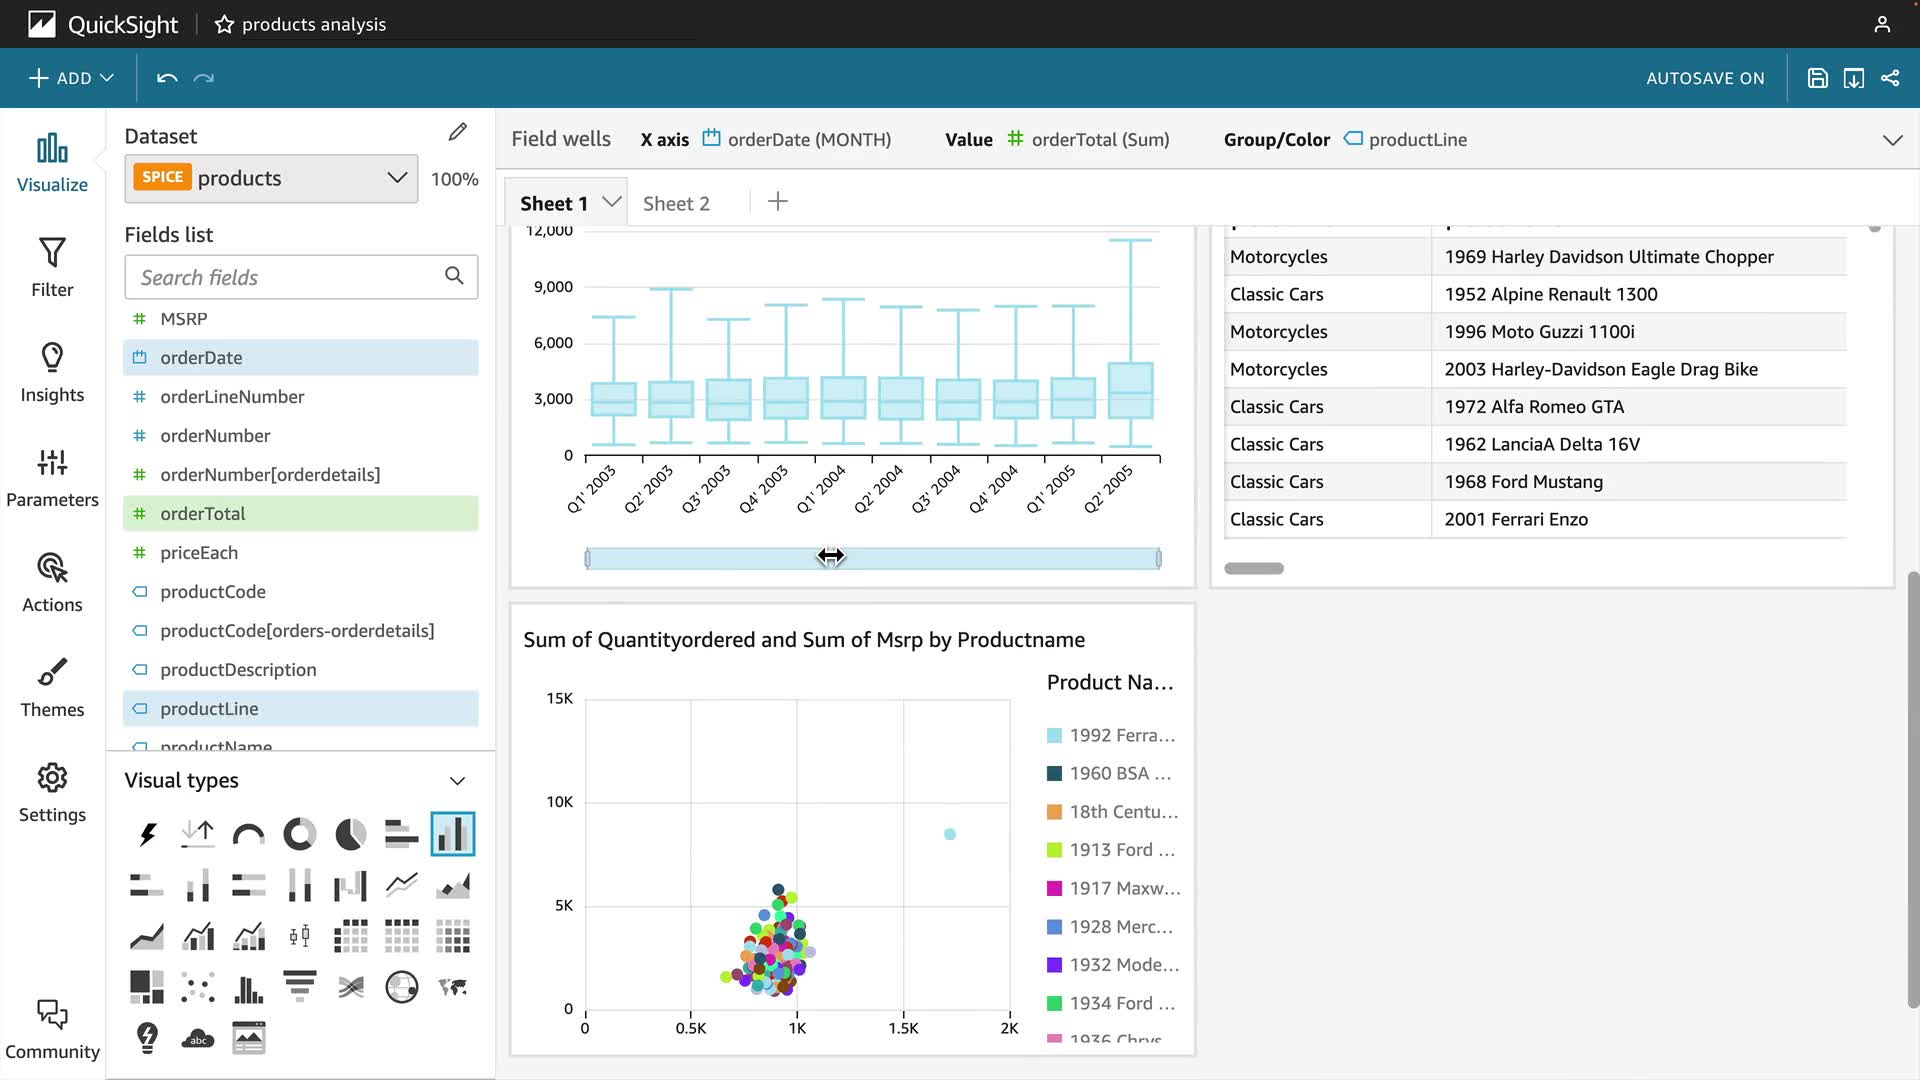This screenshot has width=1920, height=1080.
Task: Select the donut chart visual type
Action: click(299, 834)
